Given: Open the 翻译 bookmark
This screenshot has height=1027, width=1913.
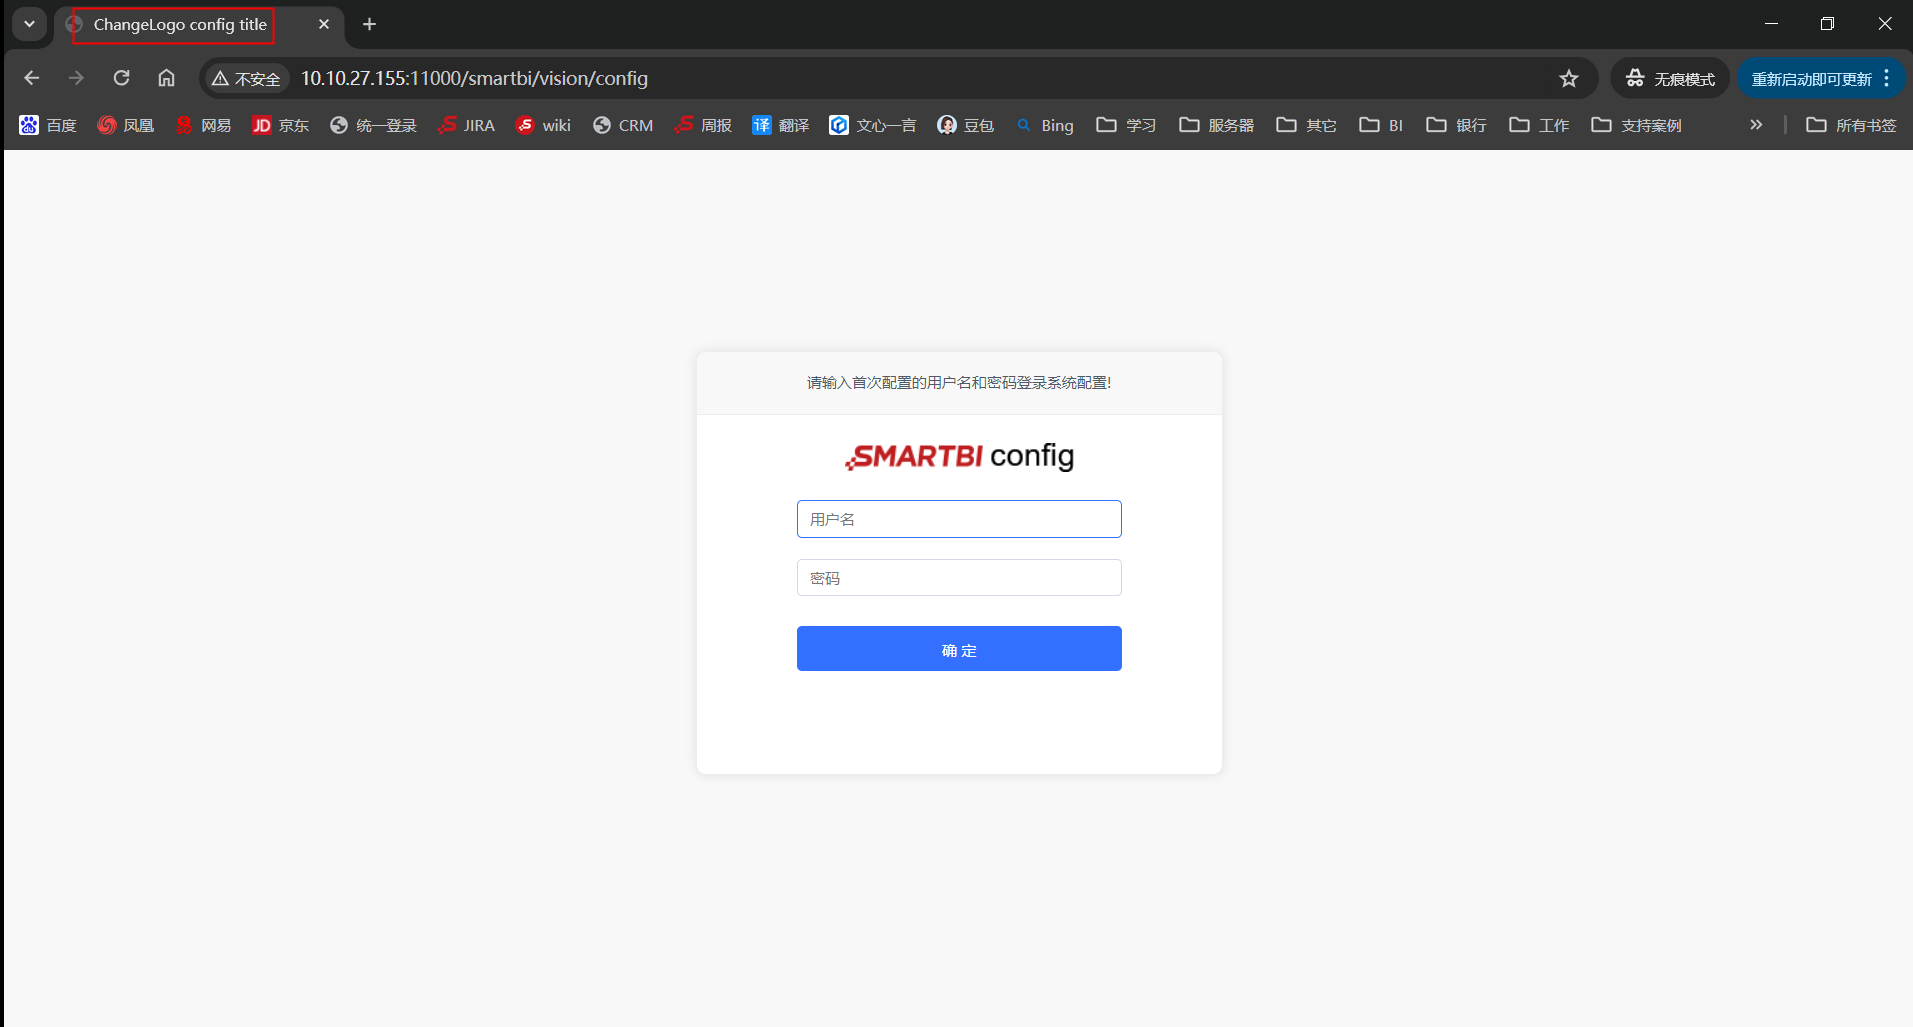Looking at the screenshot, I should point(780,125).
